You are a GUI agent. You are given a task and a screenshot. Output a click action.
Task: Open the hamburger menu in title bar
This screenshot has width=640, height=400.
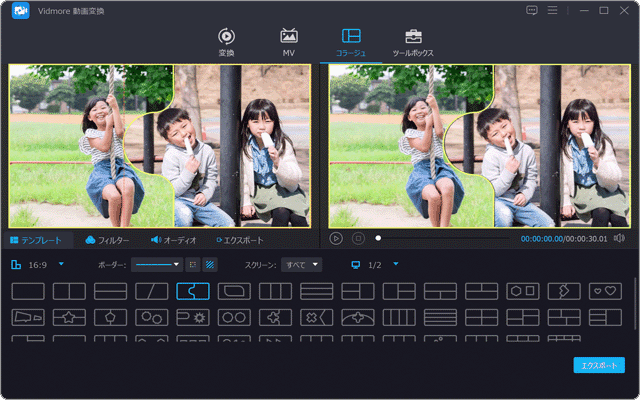(x=552, y=11)
